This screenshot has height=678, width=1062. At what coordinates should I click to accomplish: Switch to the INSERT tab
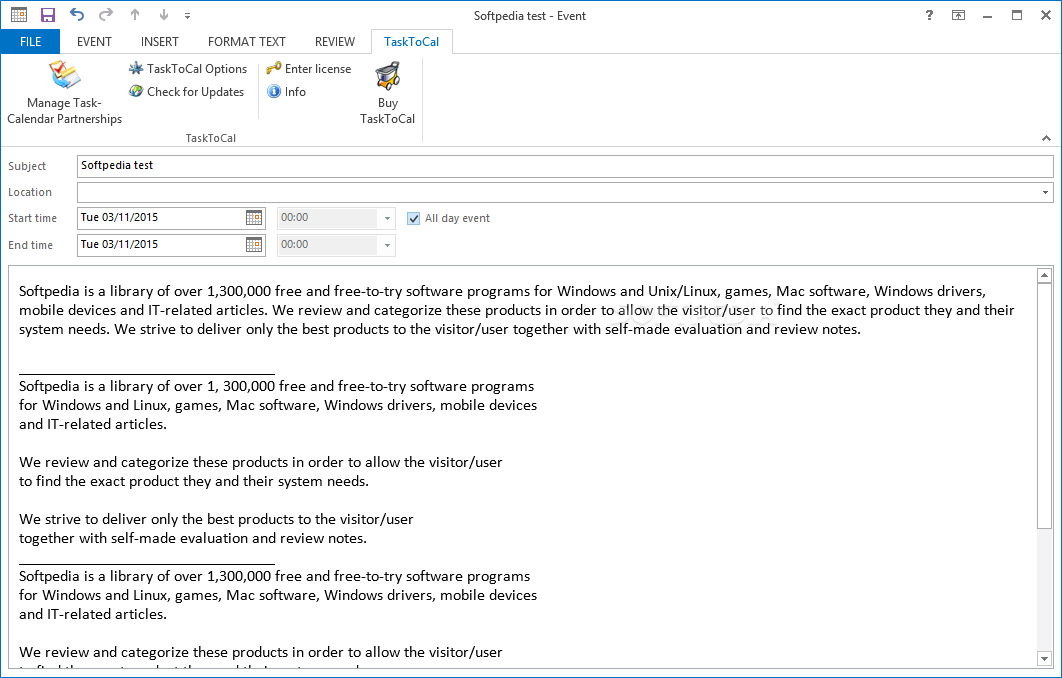tap(160, 41)
